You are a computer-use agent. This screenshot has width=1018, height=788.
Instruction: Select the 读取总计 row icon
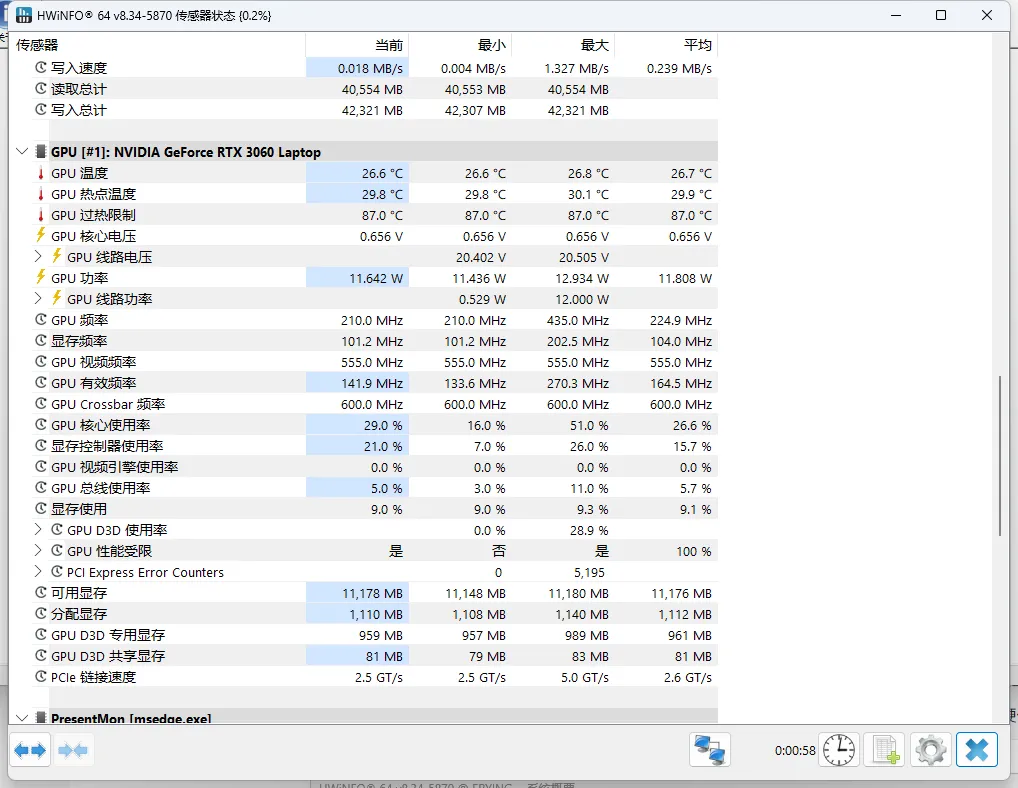[x=41, y=88]
